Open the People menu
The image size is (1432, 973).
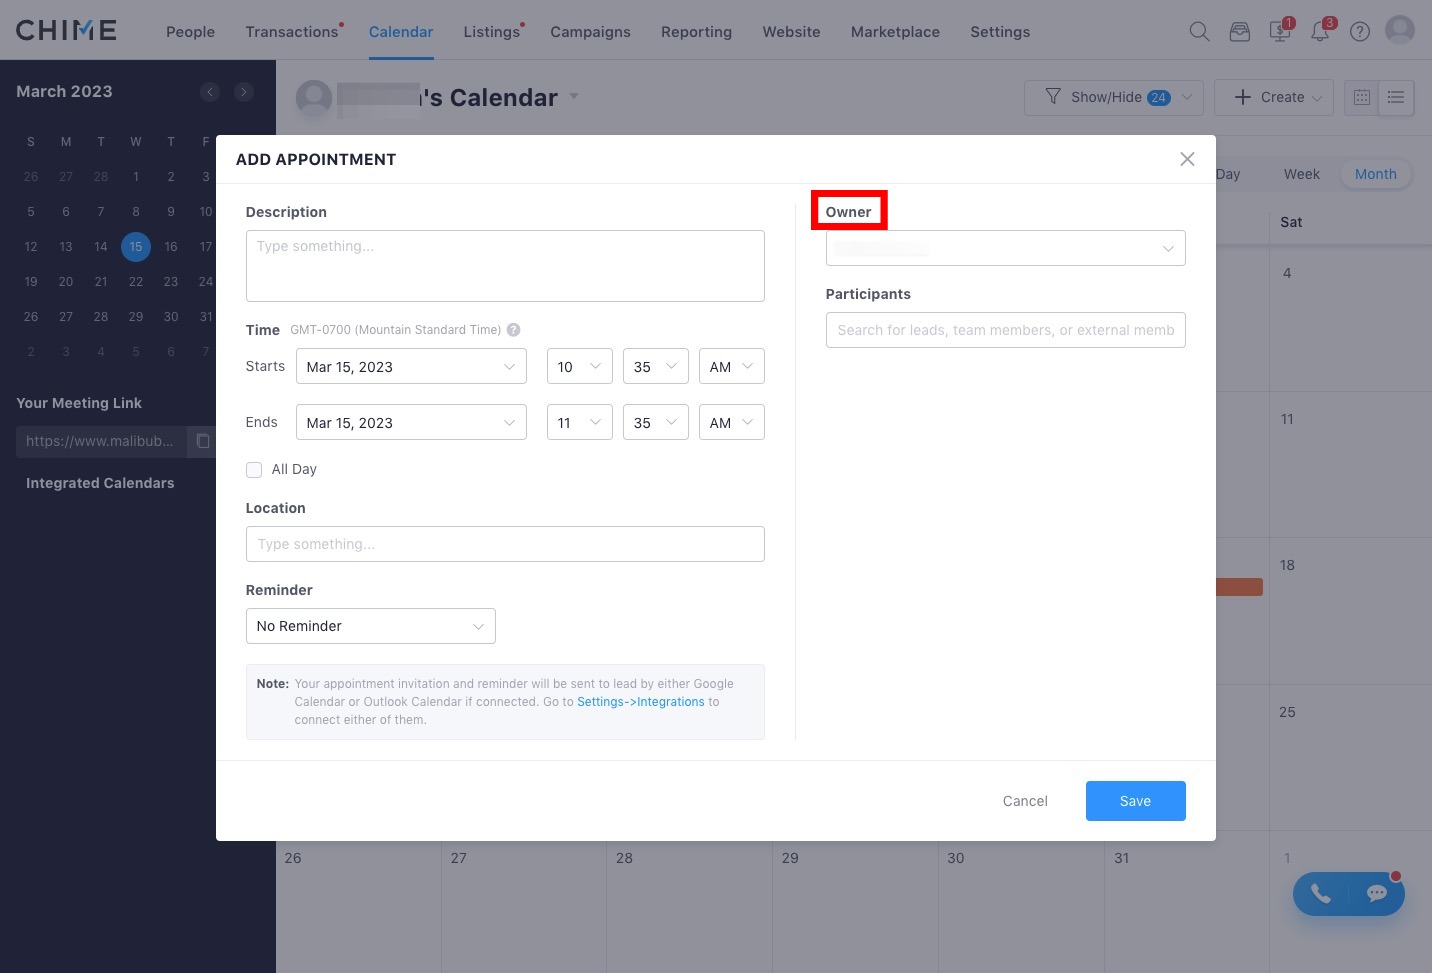click(x=190, y=32)
